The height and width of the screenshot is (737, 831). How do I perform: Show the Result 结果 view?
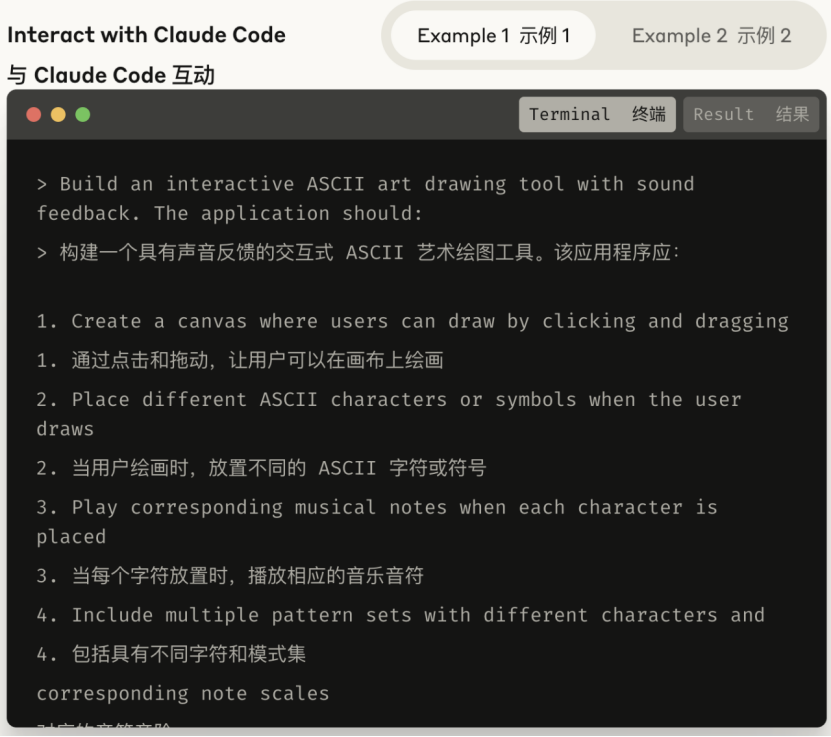751,115
